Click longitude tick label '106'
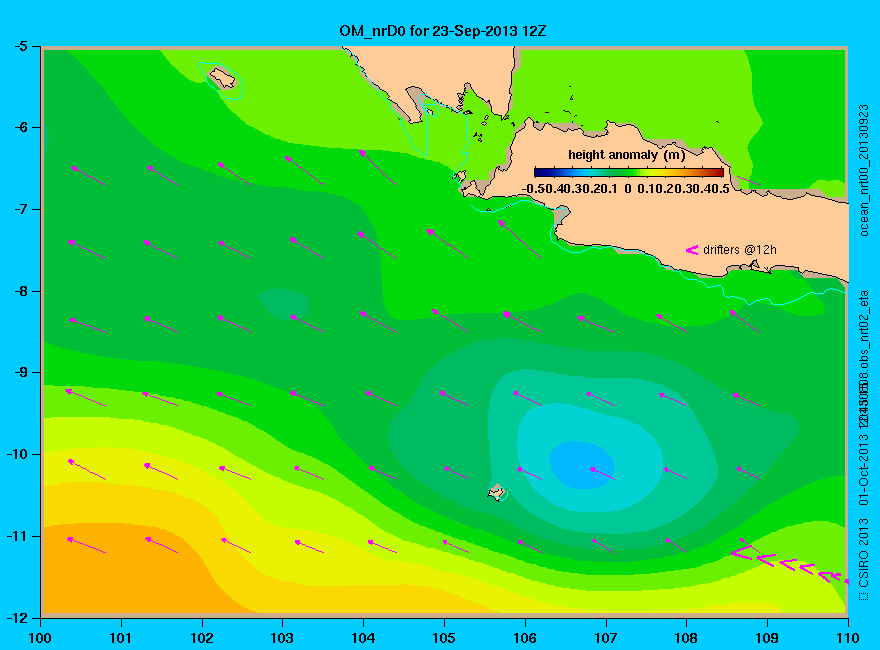880x650 pixels. tap(525, 638)
